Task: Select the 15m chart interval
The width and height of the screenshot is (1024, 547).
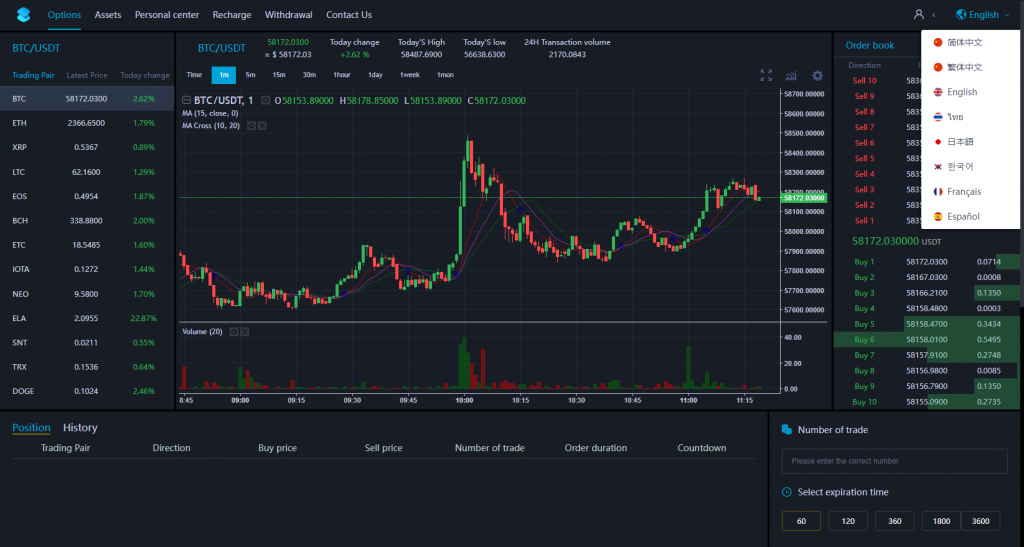Action: (x=279, y=75)
